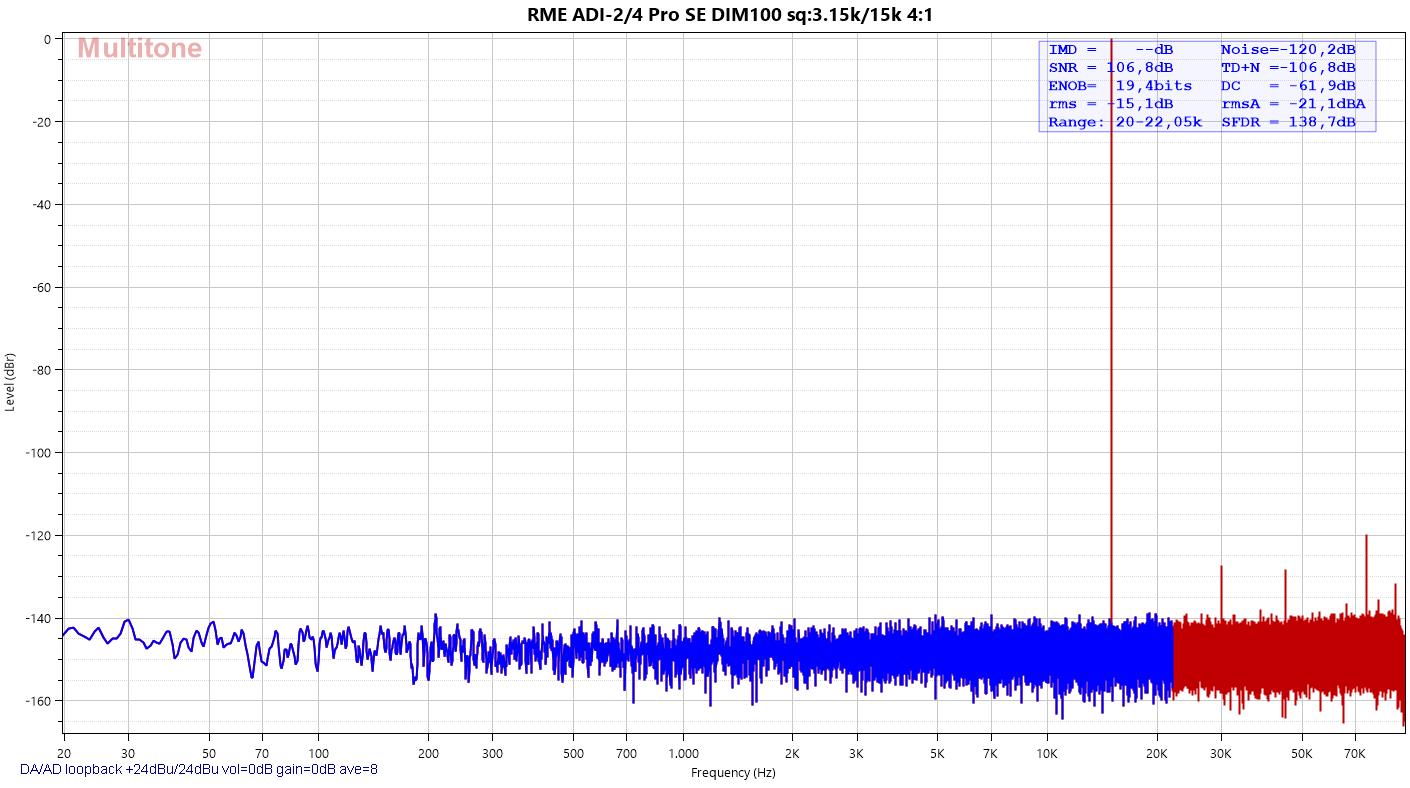1410x788 pixels.
Task: Click the "Frequency (Hz)" axis label
Action: tap(733, 772)
